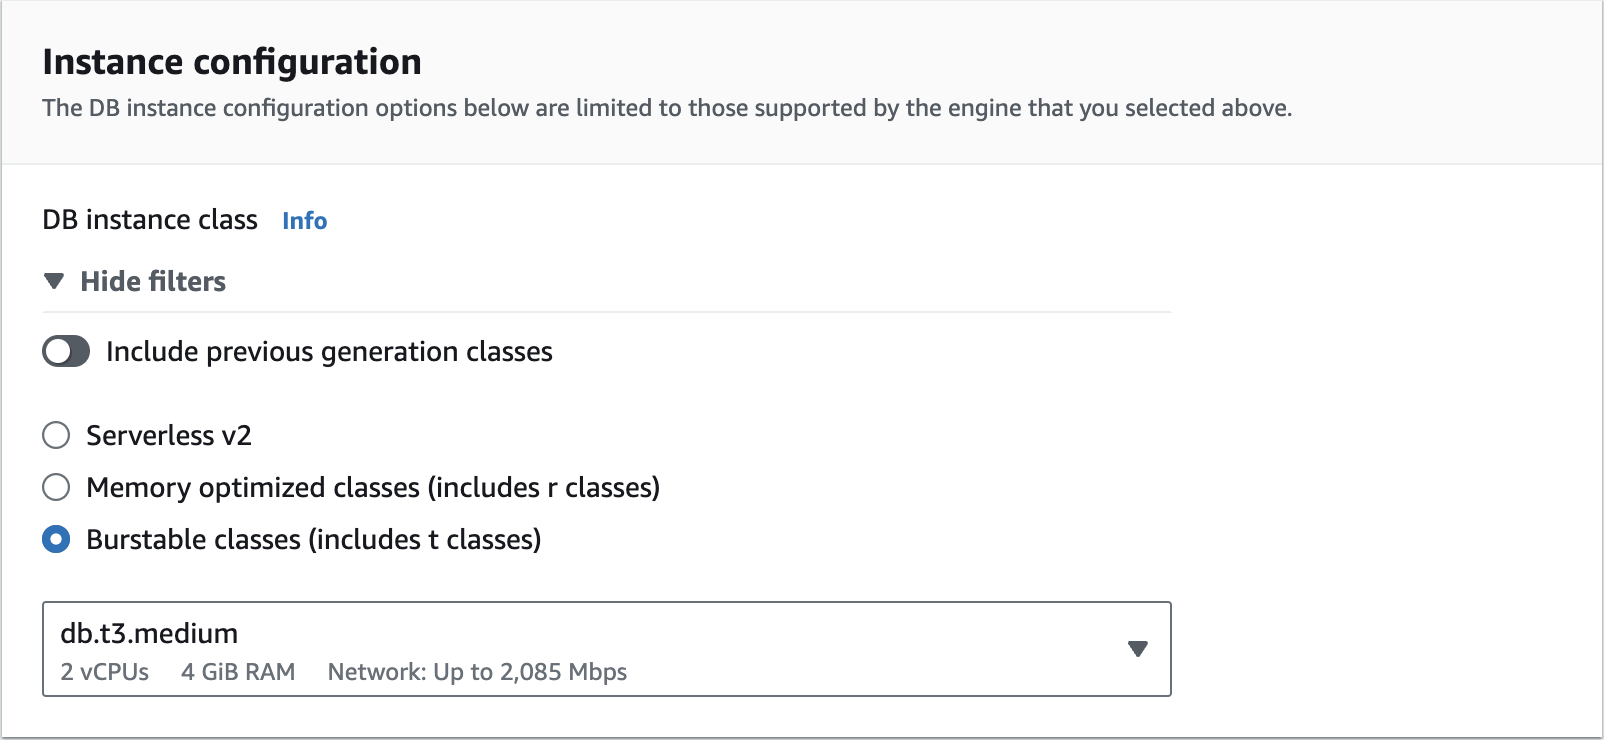The image size is (1604, 740).
Task: Click the engine limitation description text
Action: [667, 108]
